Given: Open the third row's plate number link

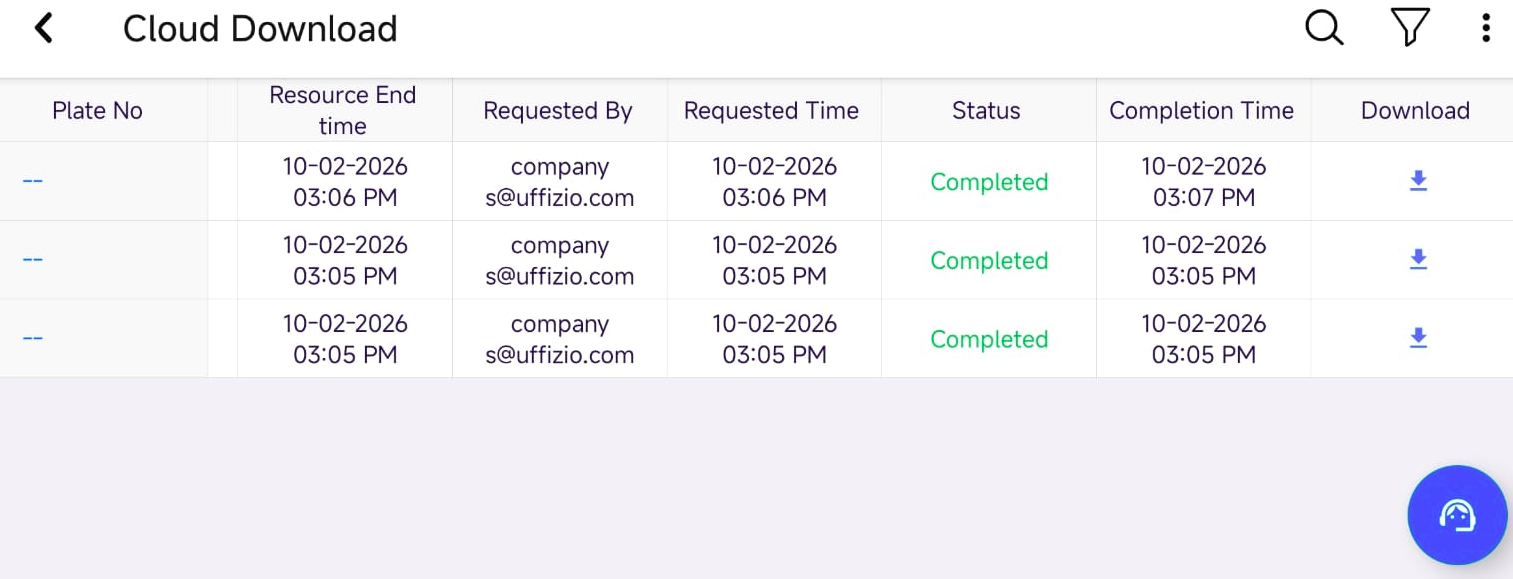Looking at the screenshot, I should tap(33, 339).
